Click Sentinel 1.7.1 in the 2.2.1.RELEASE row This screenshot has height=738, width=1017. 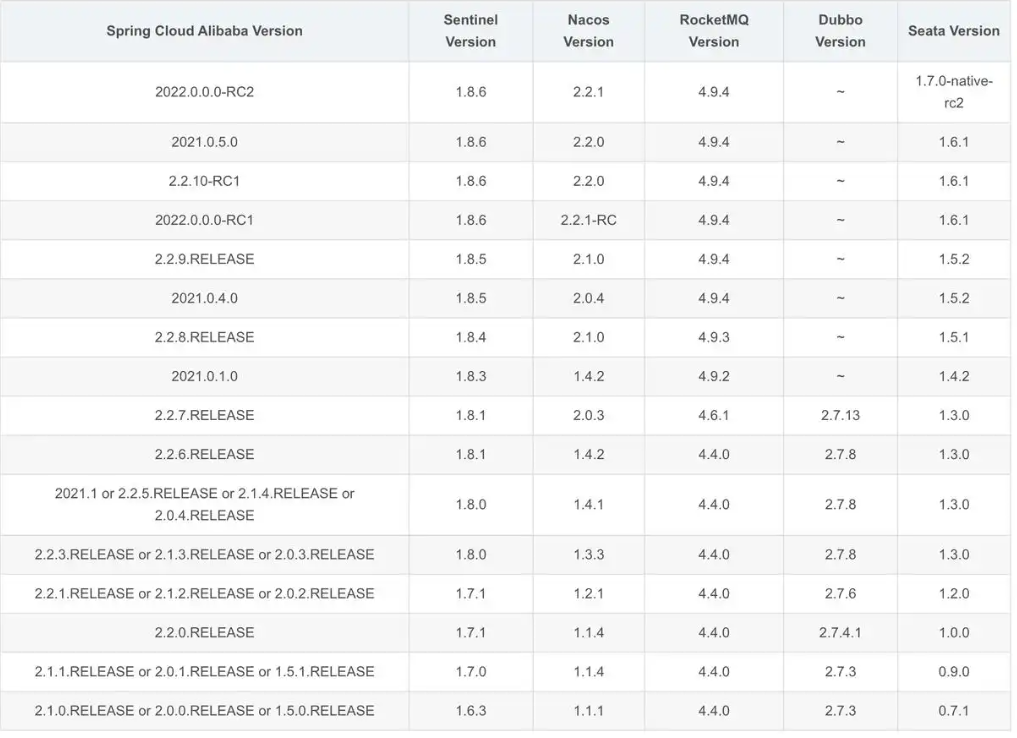click(471, 593)
